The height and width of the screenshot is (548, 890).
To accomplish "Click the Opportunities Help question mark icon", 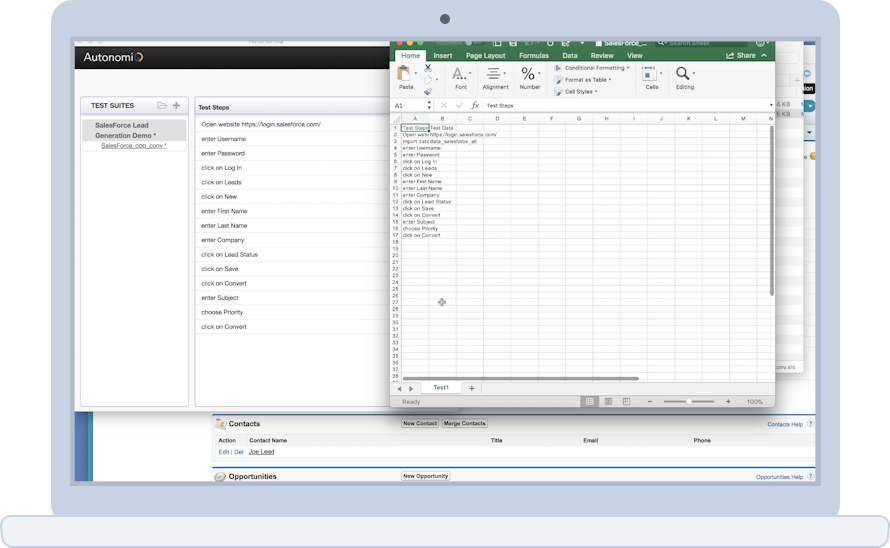I will coord(811,476).
